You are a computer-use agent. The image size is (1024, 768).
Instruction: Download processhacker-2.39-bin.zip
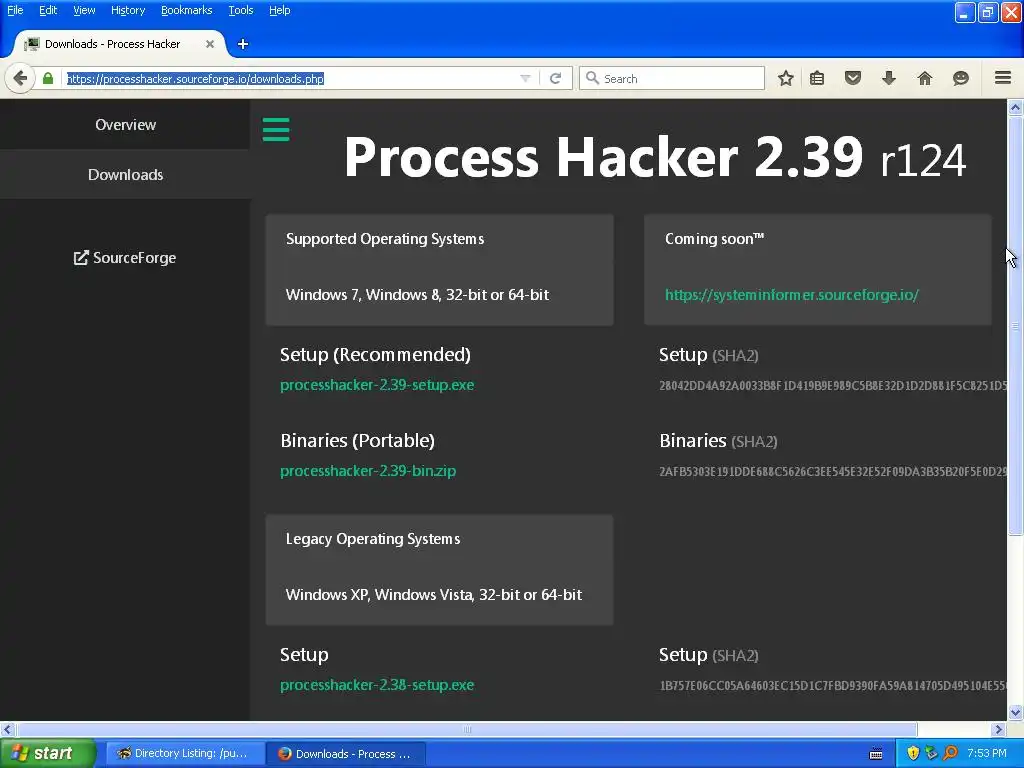point(368,470)
